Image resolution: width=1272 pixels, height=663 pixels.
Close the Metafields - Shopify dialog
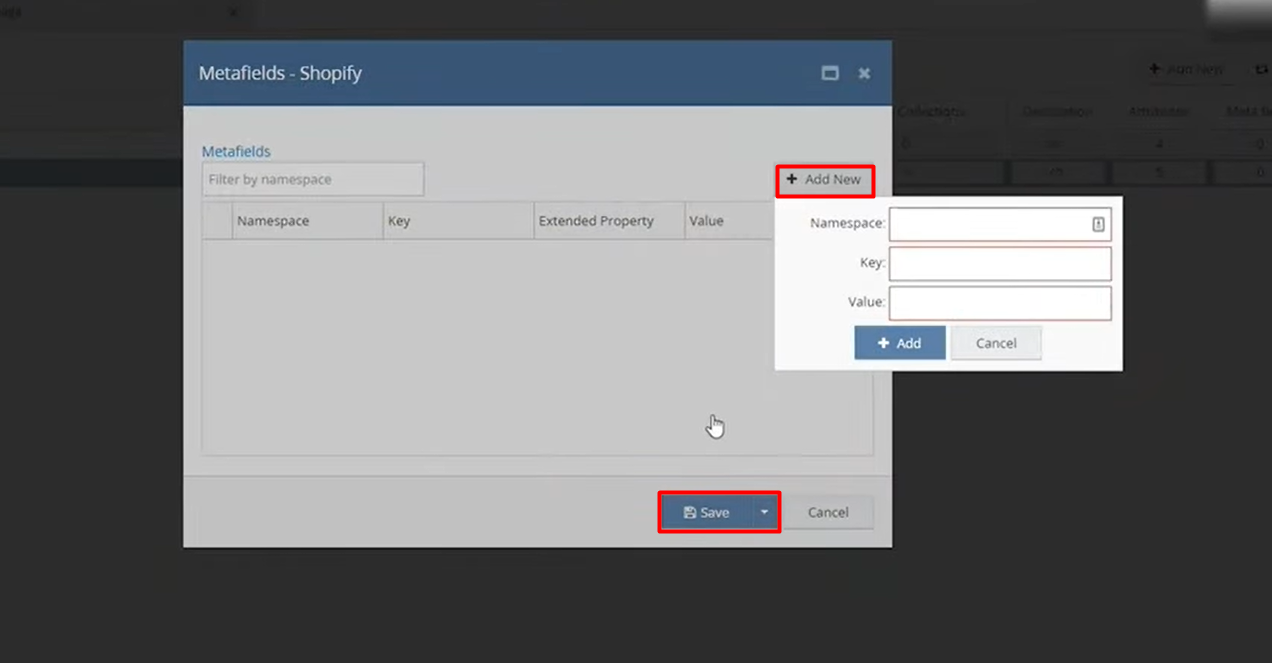click(x=864, y=73)
